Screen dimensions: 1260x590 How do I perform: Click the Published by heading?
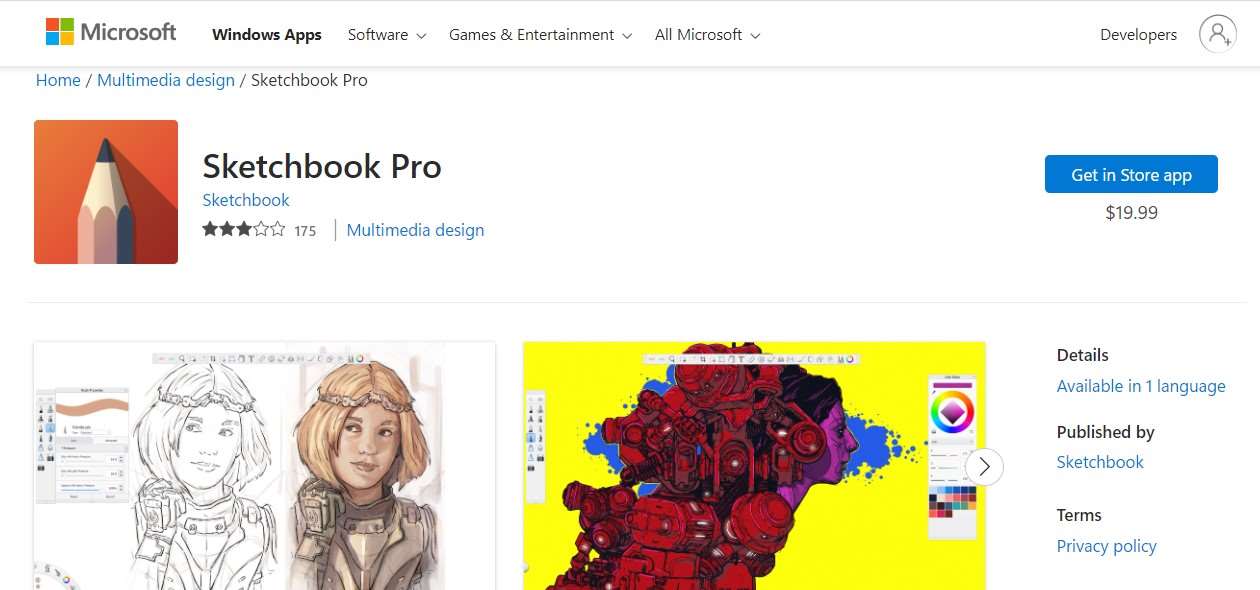pyautogui.click(x=1106, y=432)
